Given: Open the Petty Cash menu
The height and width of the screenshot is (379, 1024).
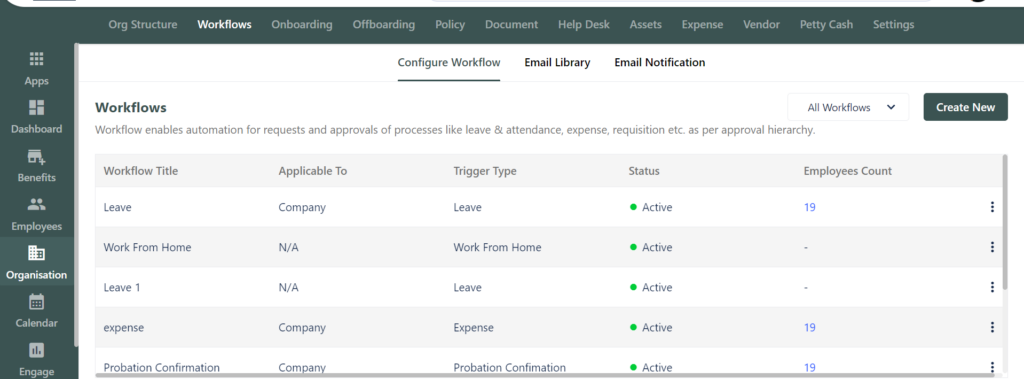Looking at the screenshot, I should tap(826, 25).
